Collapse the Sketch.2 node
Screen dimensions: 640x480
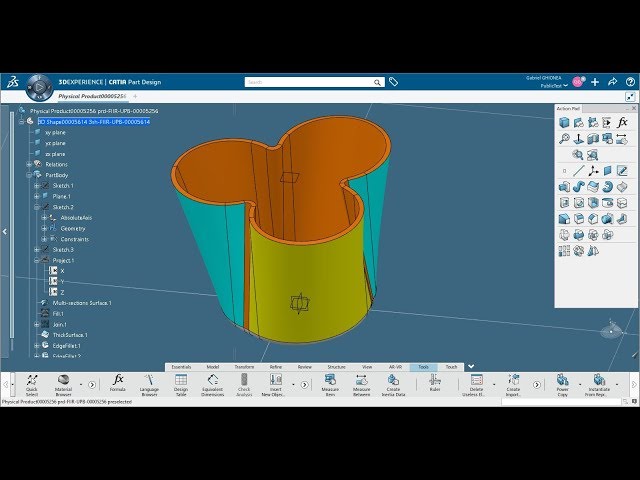(36, 207)
